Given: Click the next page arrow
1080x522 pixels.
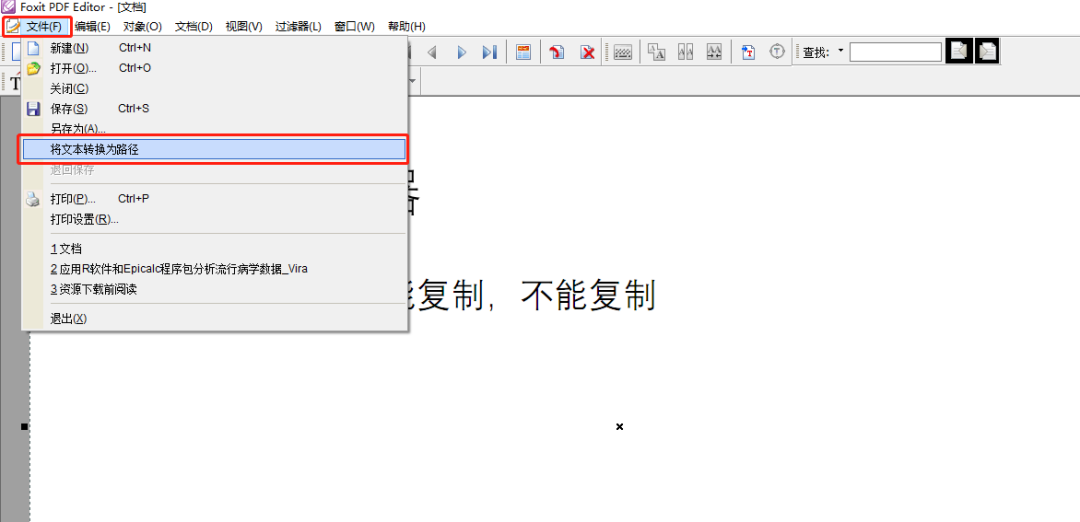Looking at the screenshot, I should [x=461, y=52].
